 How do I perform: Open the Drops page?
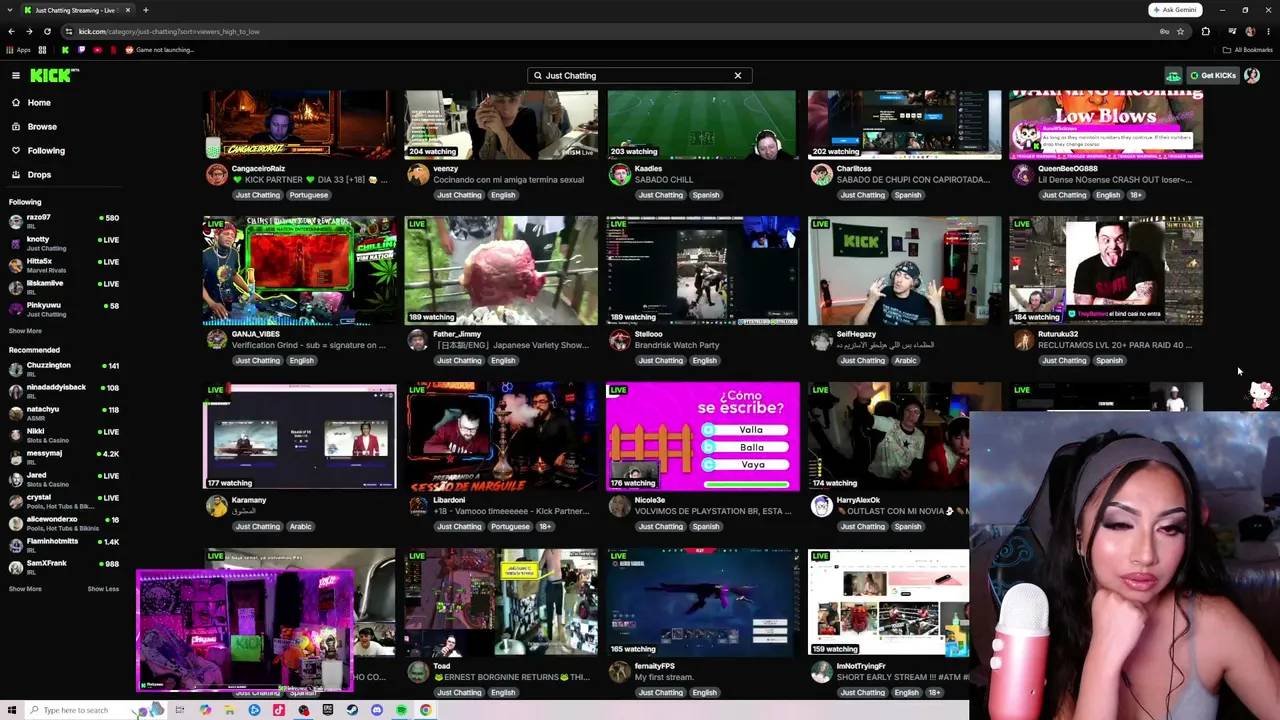click(x=39, y=175)
